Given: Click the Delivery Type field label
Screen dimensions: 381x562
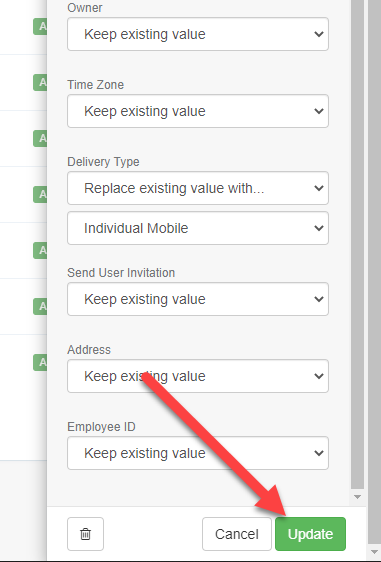Looking at the screenshot, I should tap(103, 162).
